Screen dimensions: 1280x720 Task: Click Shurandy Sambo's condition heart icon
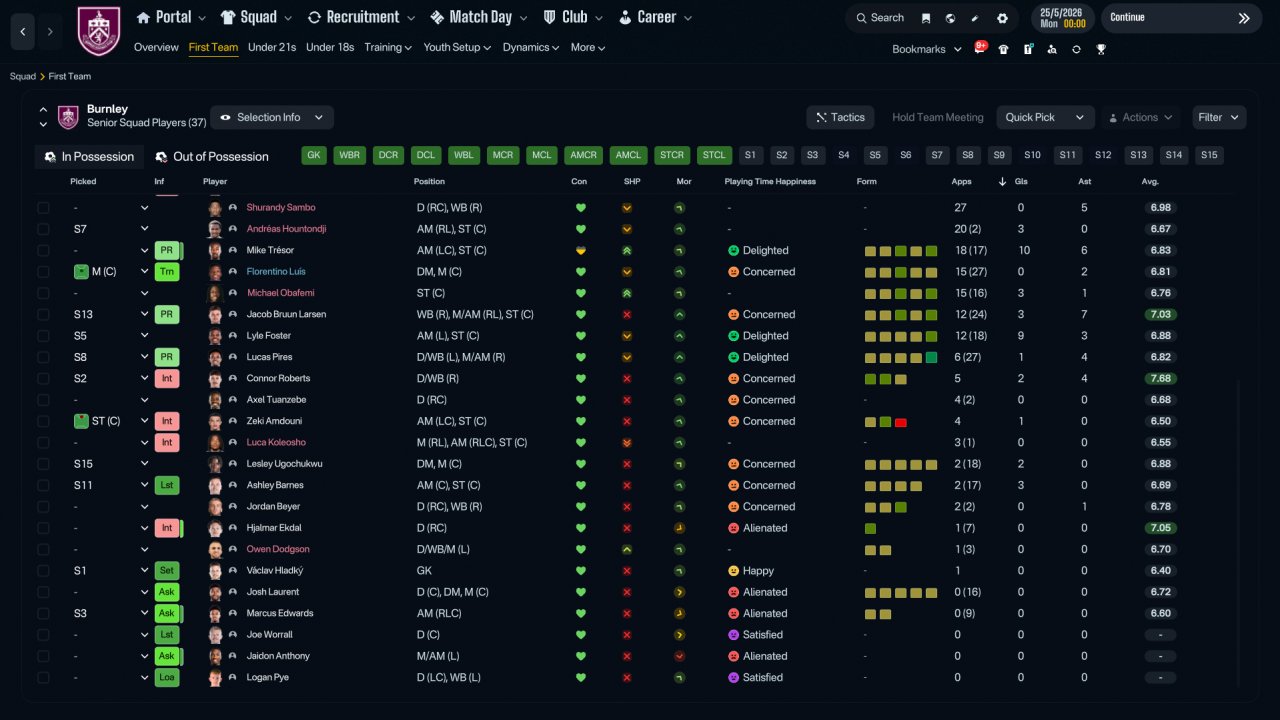pyautogui.click(x=580, y=208)
